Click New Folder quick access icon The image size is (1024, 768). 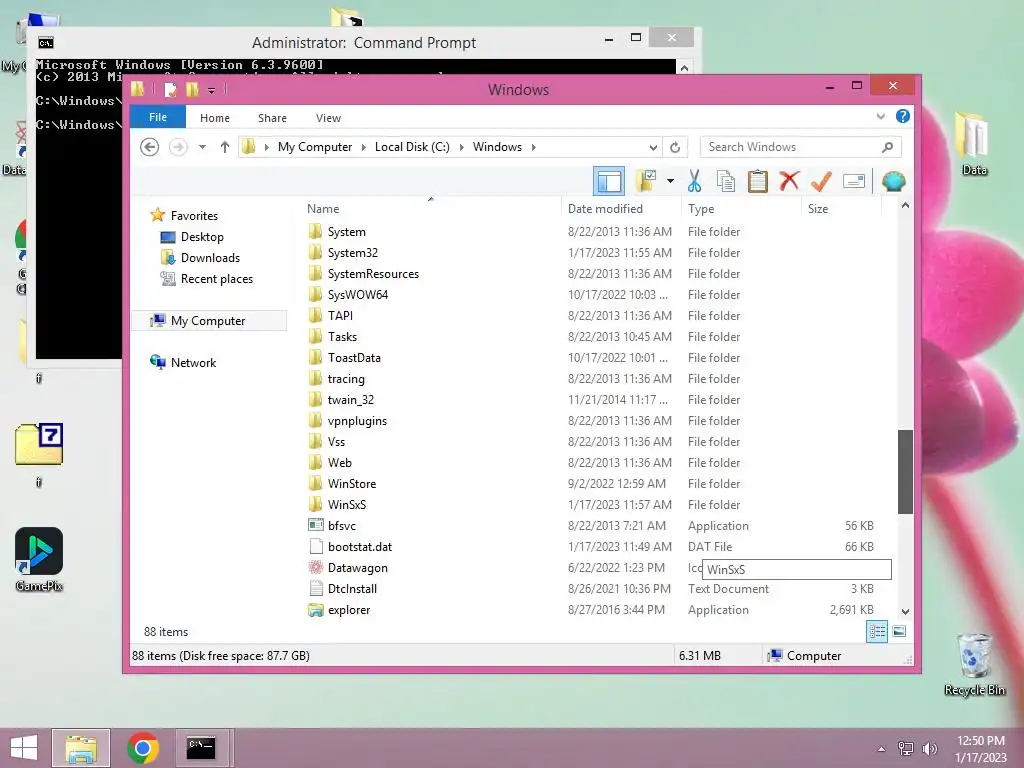pos(192,89)
